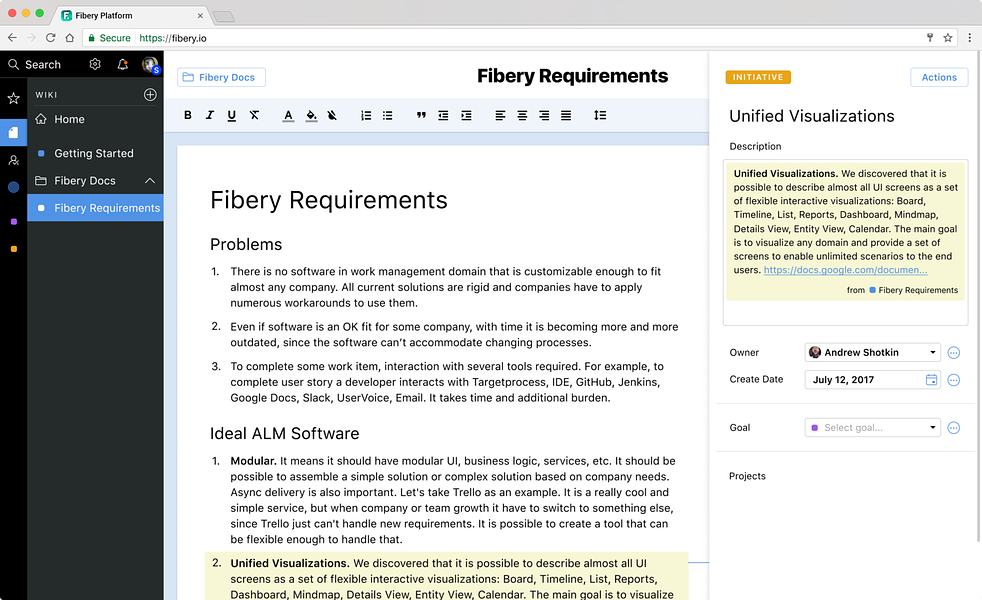Follow the 'Fibery Requirements' source link in description
Screen dimensions: 982x600
coord(914,290)
